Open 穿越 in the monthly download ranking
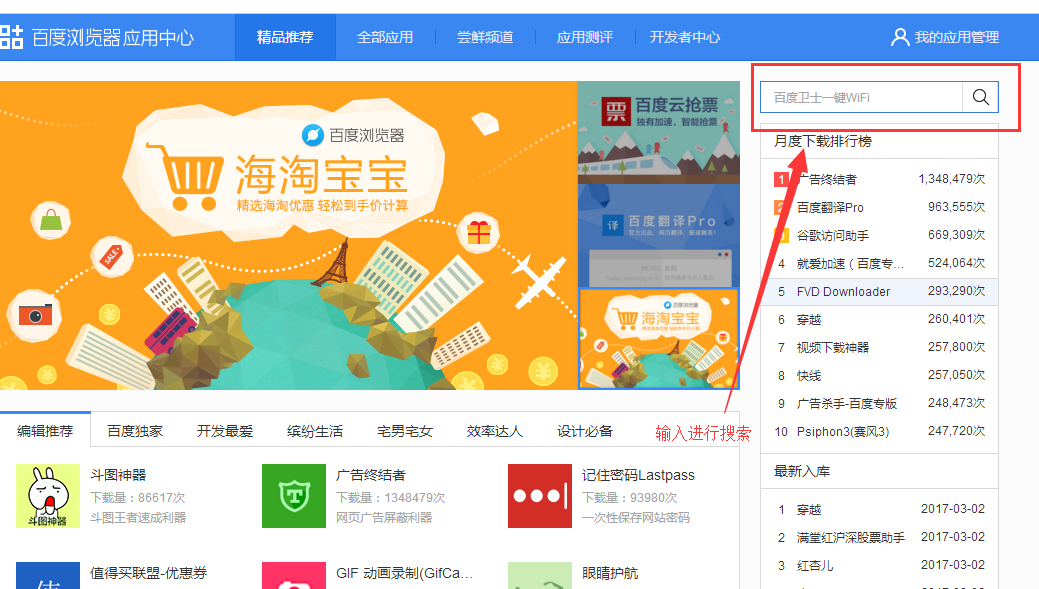 [x=809, y=320]
